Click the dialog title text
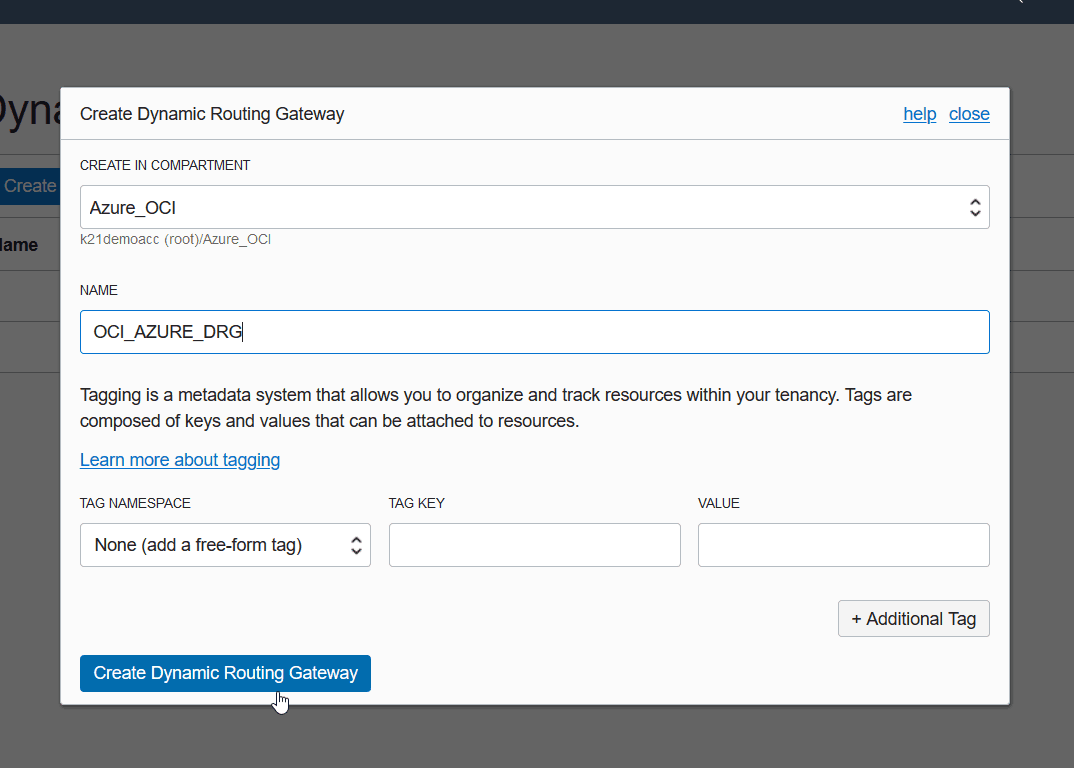This screenshot has width=1074, height=768. pos(212,114)
